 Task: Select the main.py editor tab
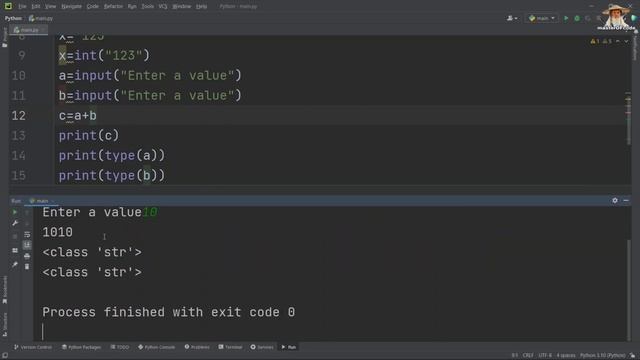[x=29, y=30]
